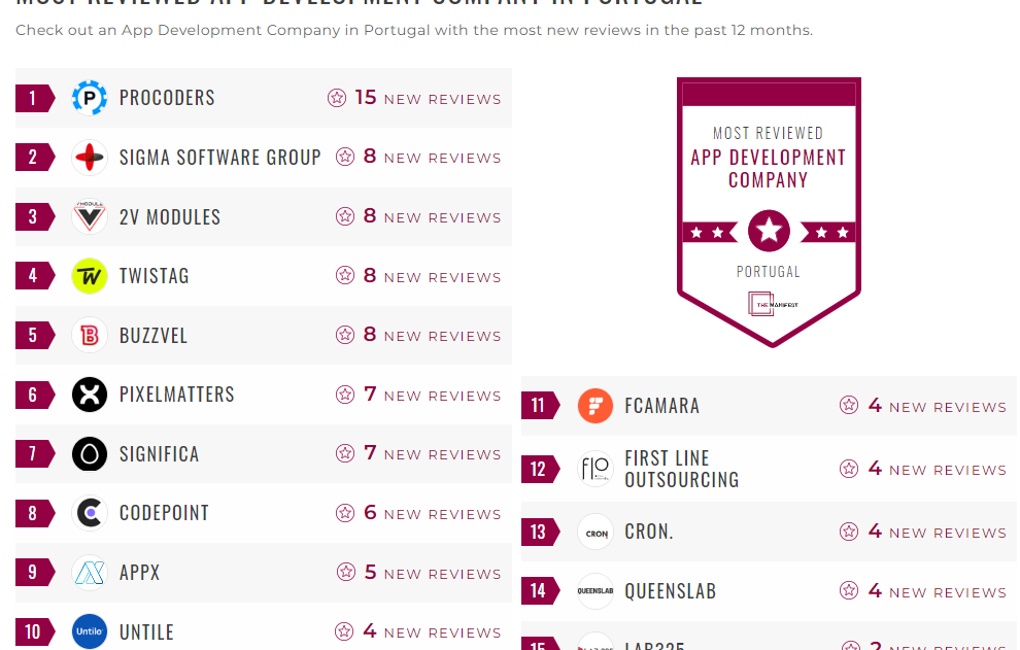
Task: Click the AppX logo icon
Action: (x=90, y=573)
